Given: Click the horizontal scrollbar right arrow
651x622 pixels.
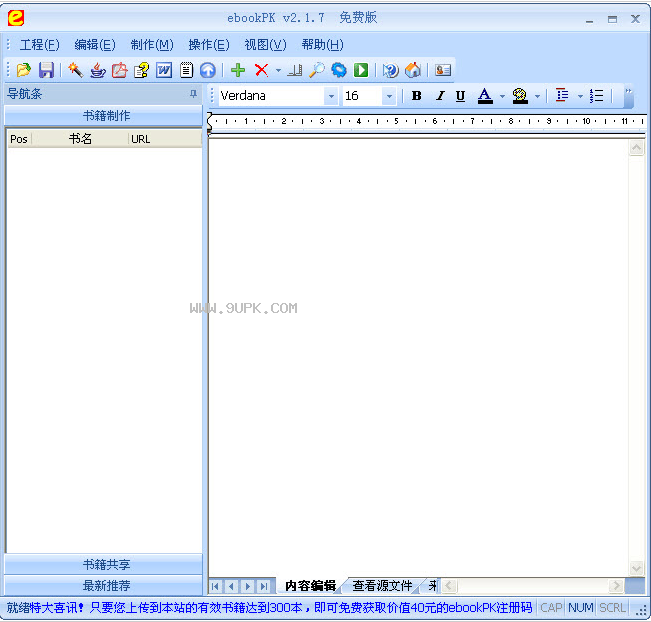Looking at the screenshot, I should point(616,586).
